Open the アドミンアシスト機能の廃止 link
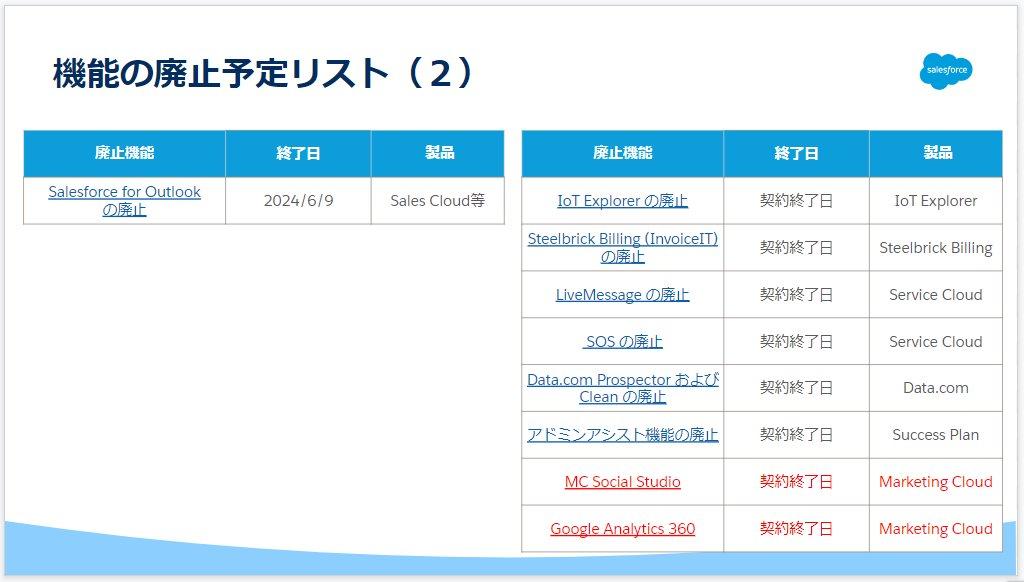 pos(622,435)
